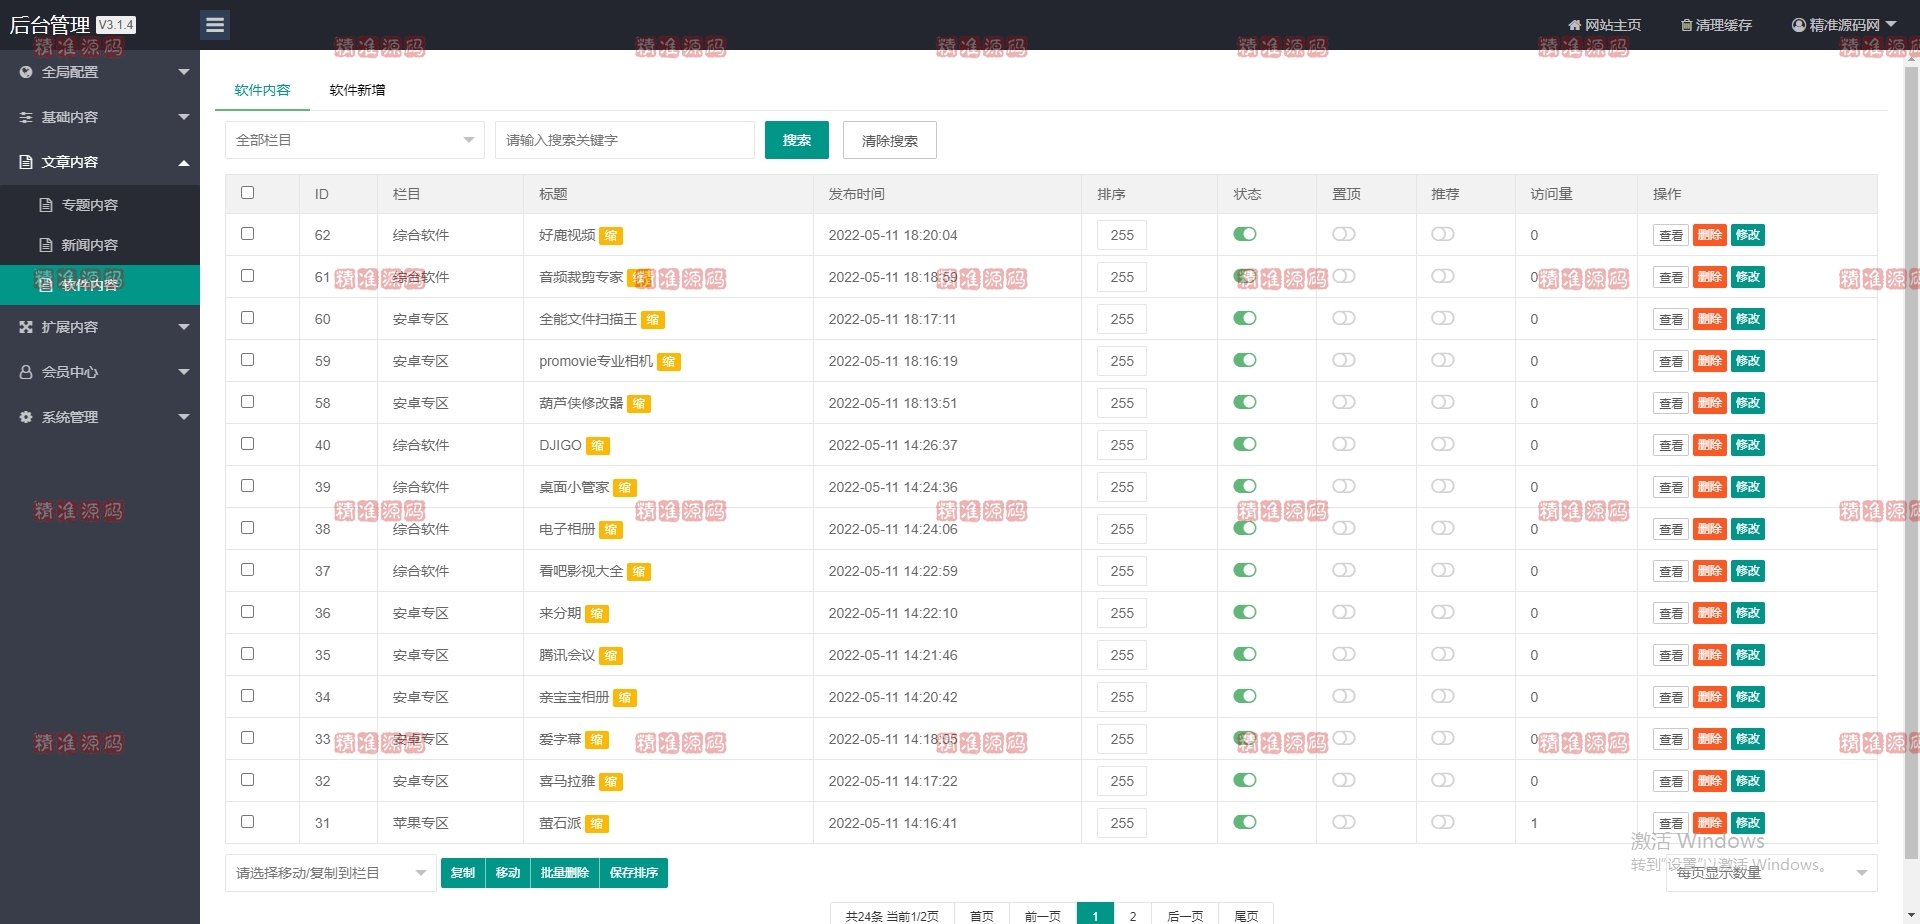Open the 专题内容 sidebar item
Screen dimensions: 1920x924
pos(100,205)
